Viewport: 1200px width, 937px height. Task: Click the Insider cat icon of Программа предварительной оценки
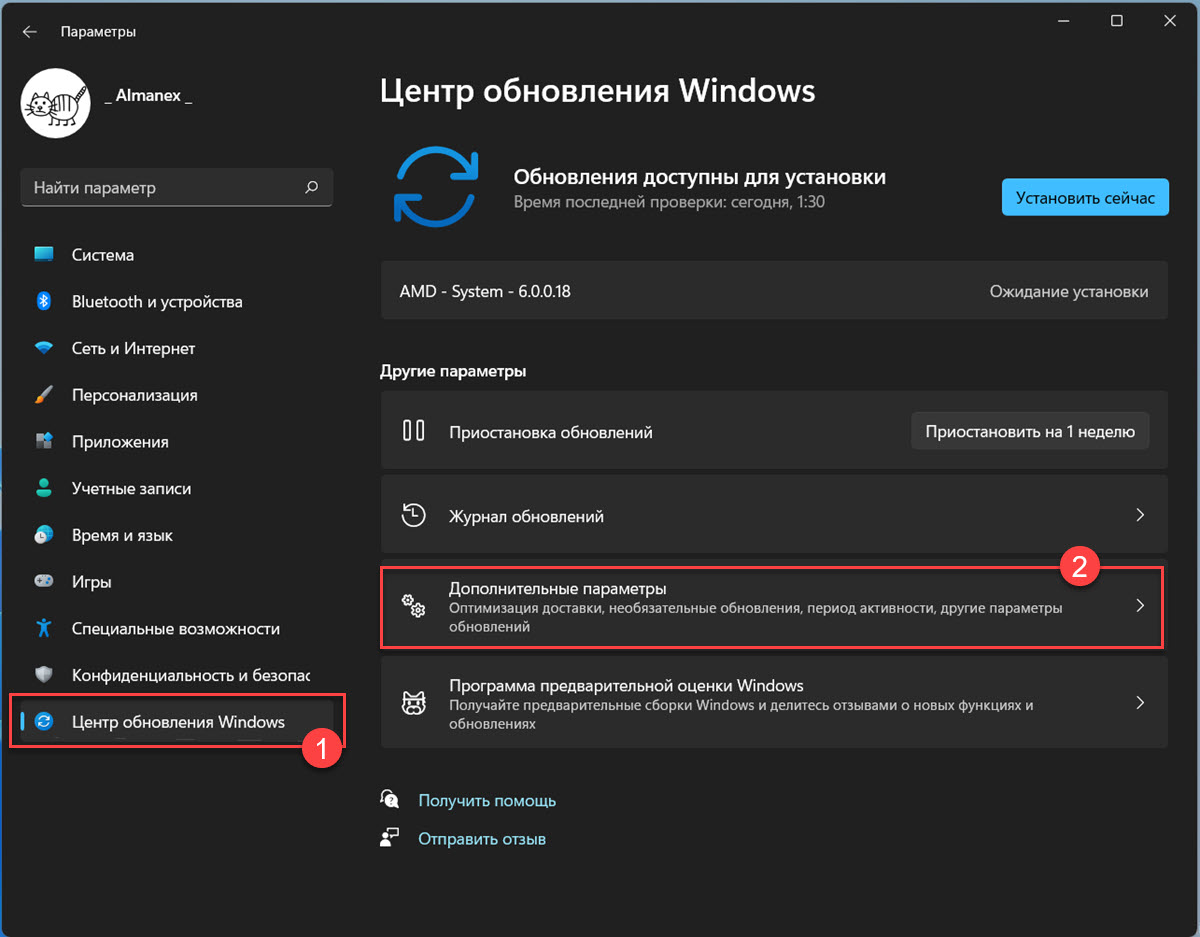[x=414, y=703]
